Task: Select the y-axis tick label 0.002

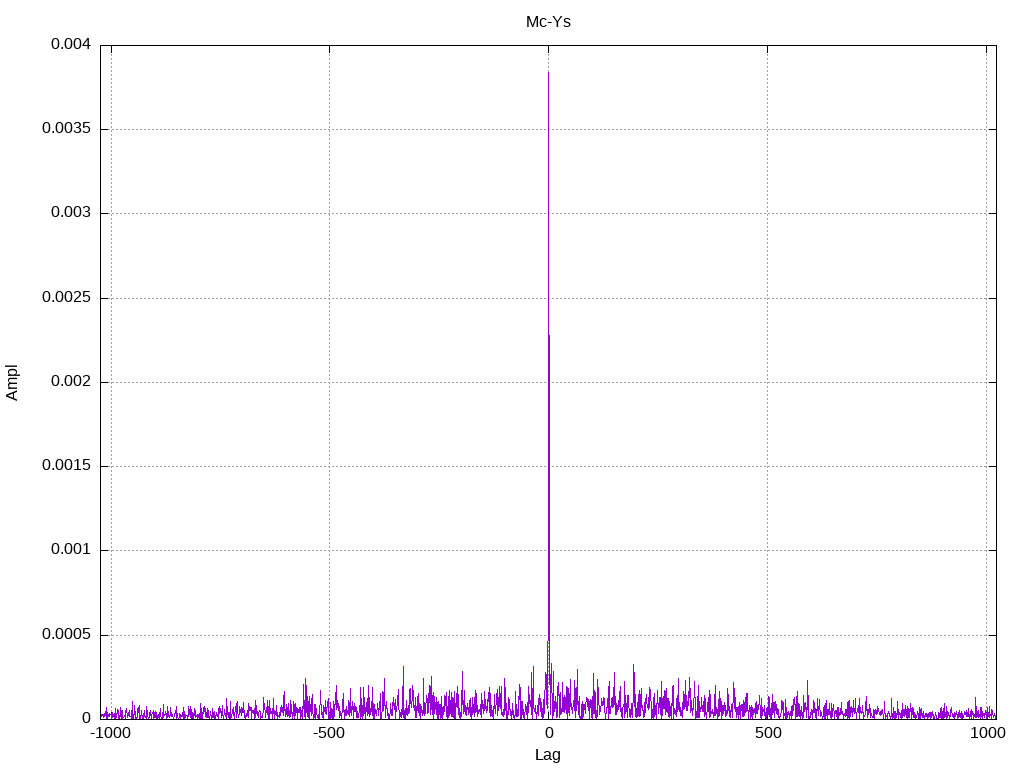Action: (71, 381)
